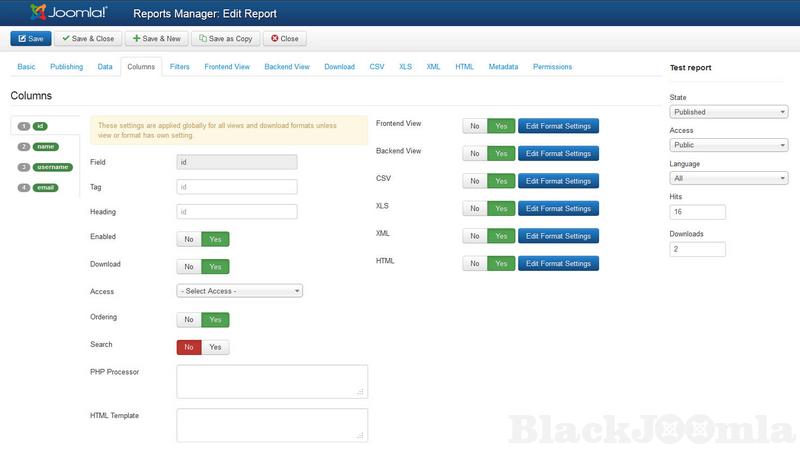Click the PHP Processor text area
The width and height of the screenshot is (800, 449).
(x=272, y=381)
